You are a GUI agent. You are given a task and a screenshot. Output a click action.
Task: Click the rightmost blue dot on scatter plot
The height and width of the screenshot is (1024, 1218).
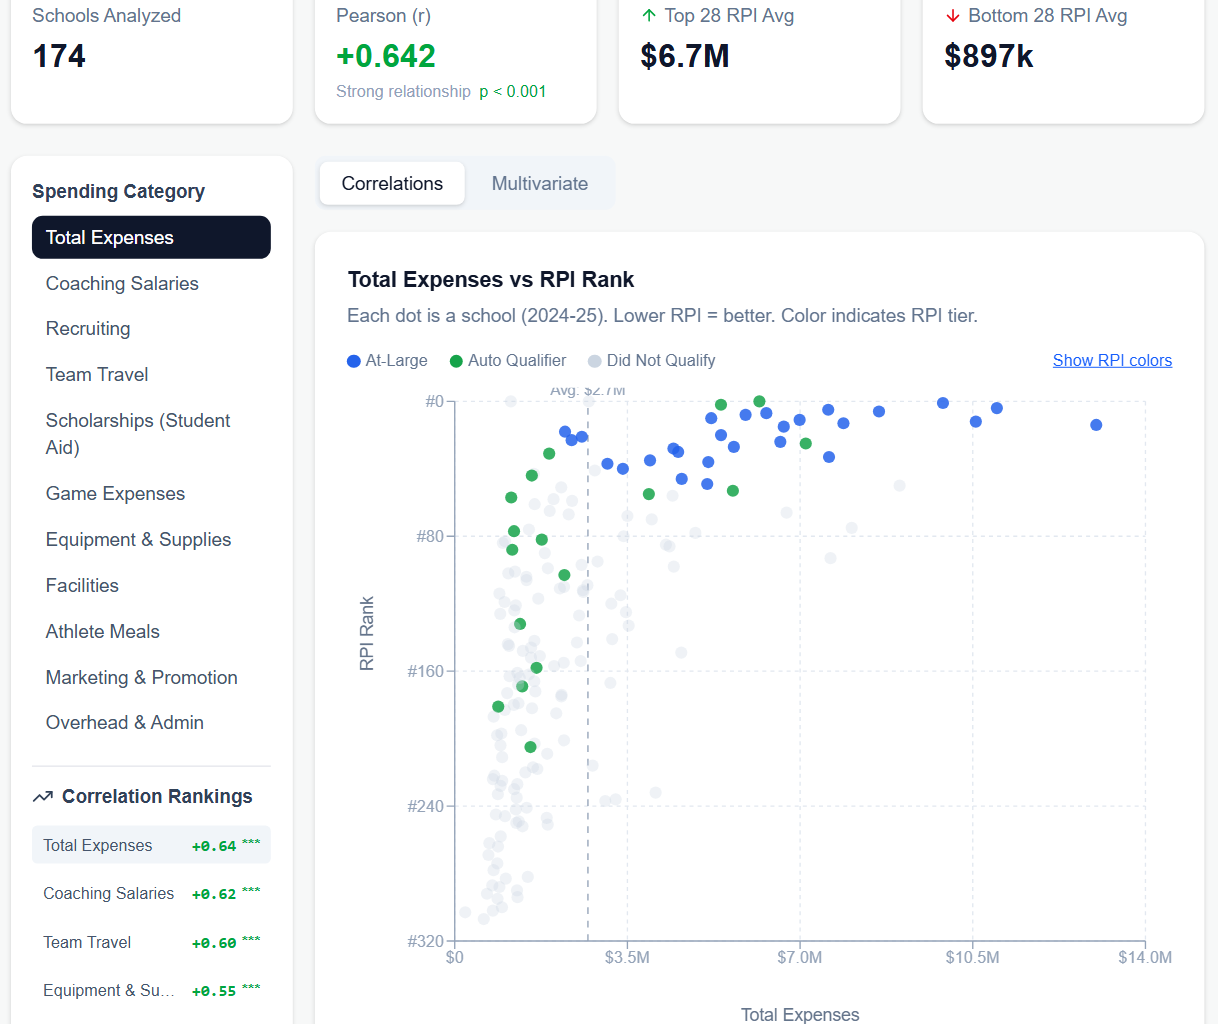(x=1096, y=425)
